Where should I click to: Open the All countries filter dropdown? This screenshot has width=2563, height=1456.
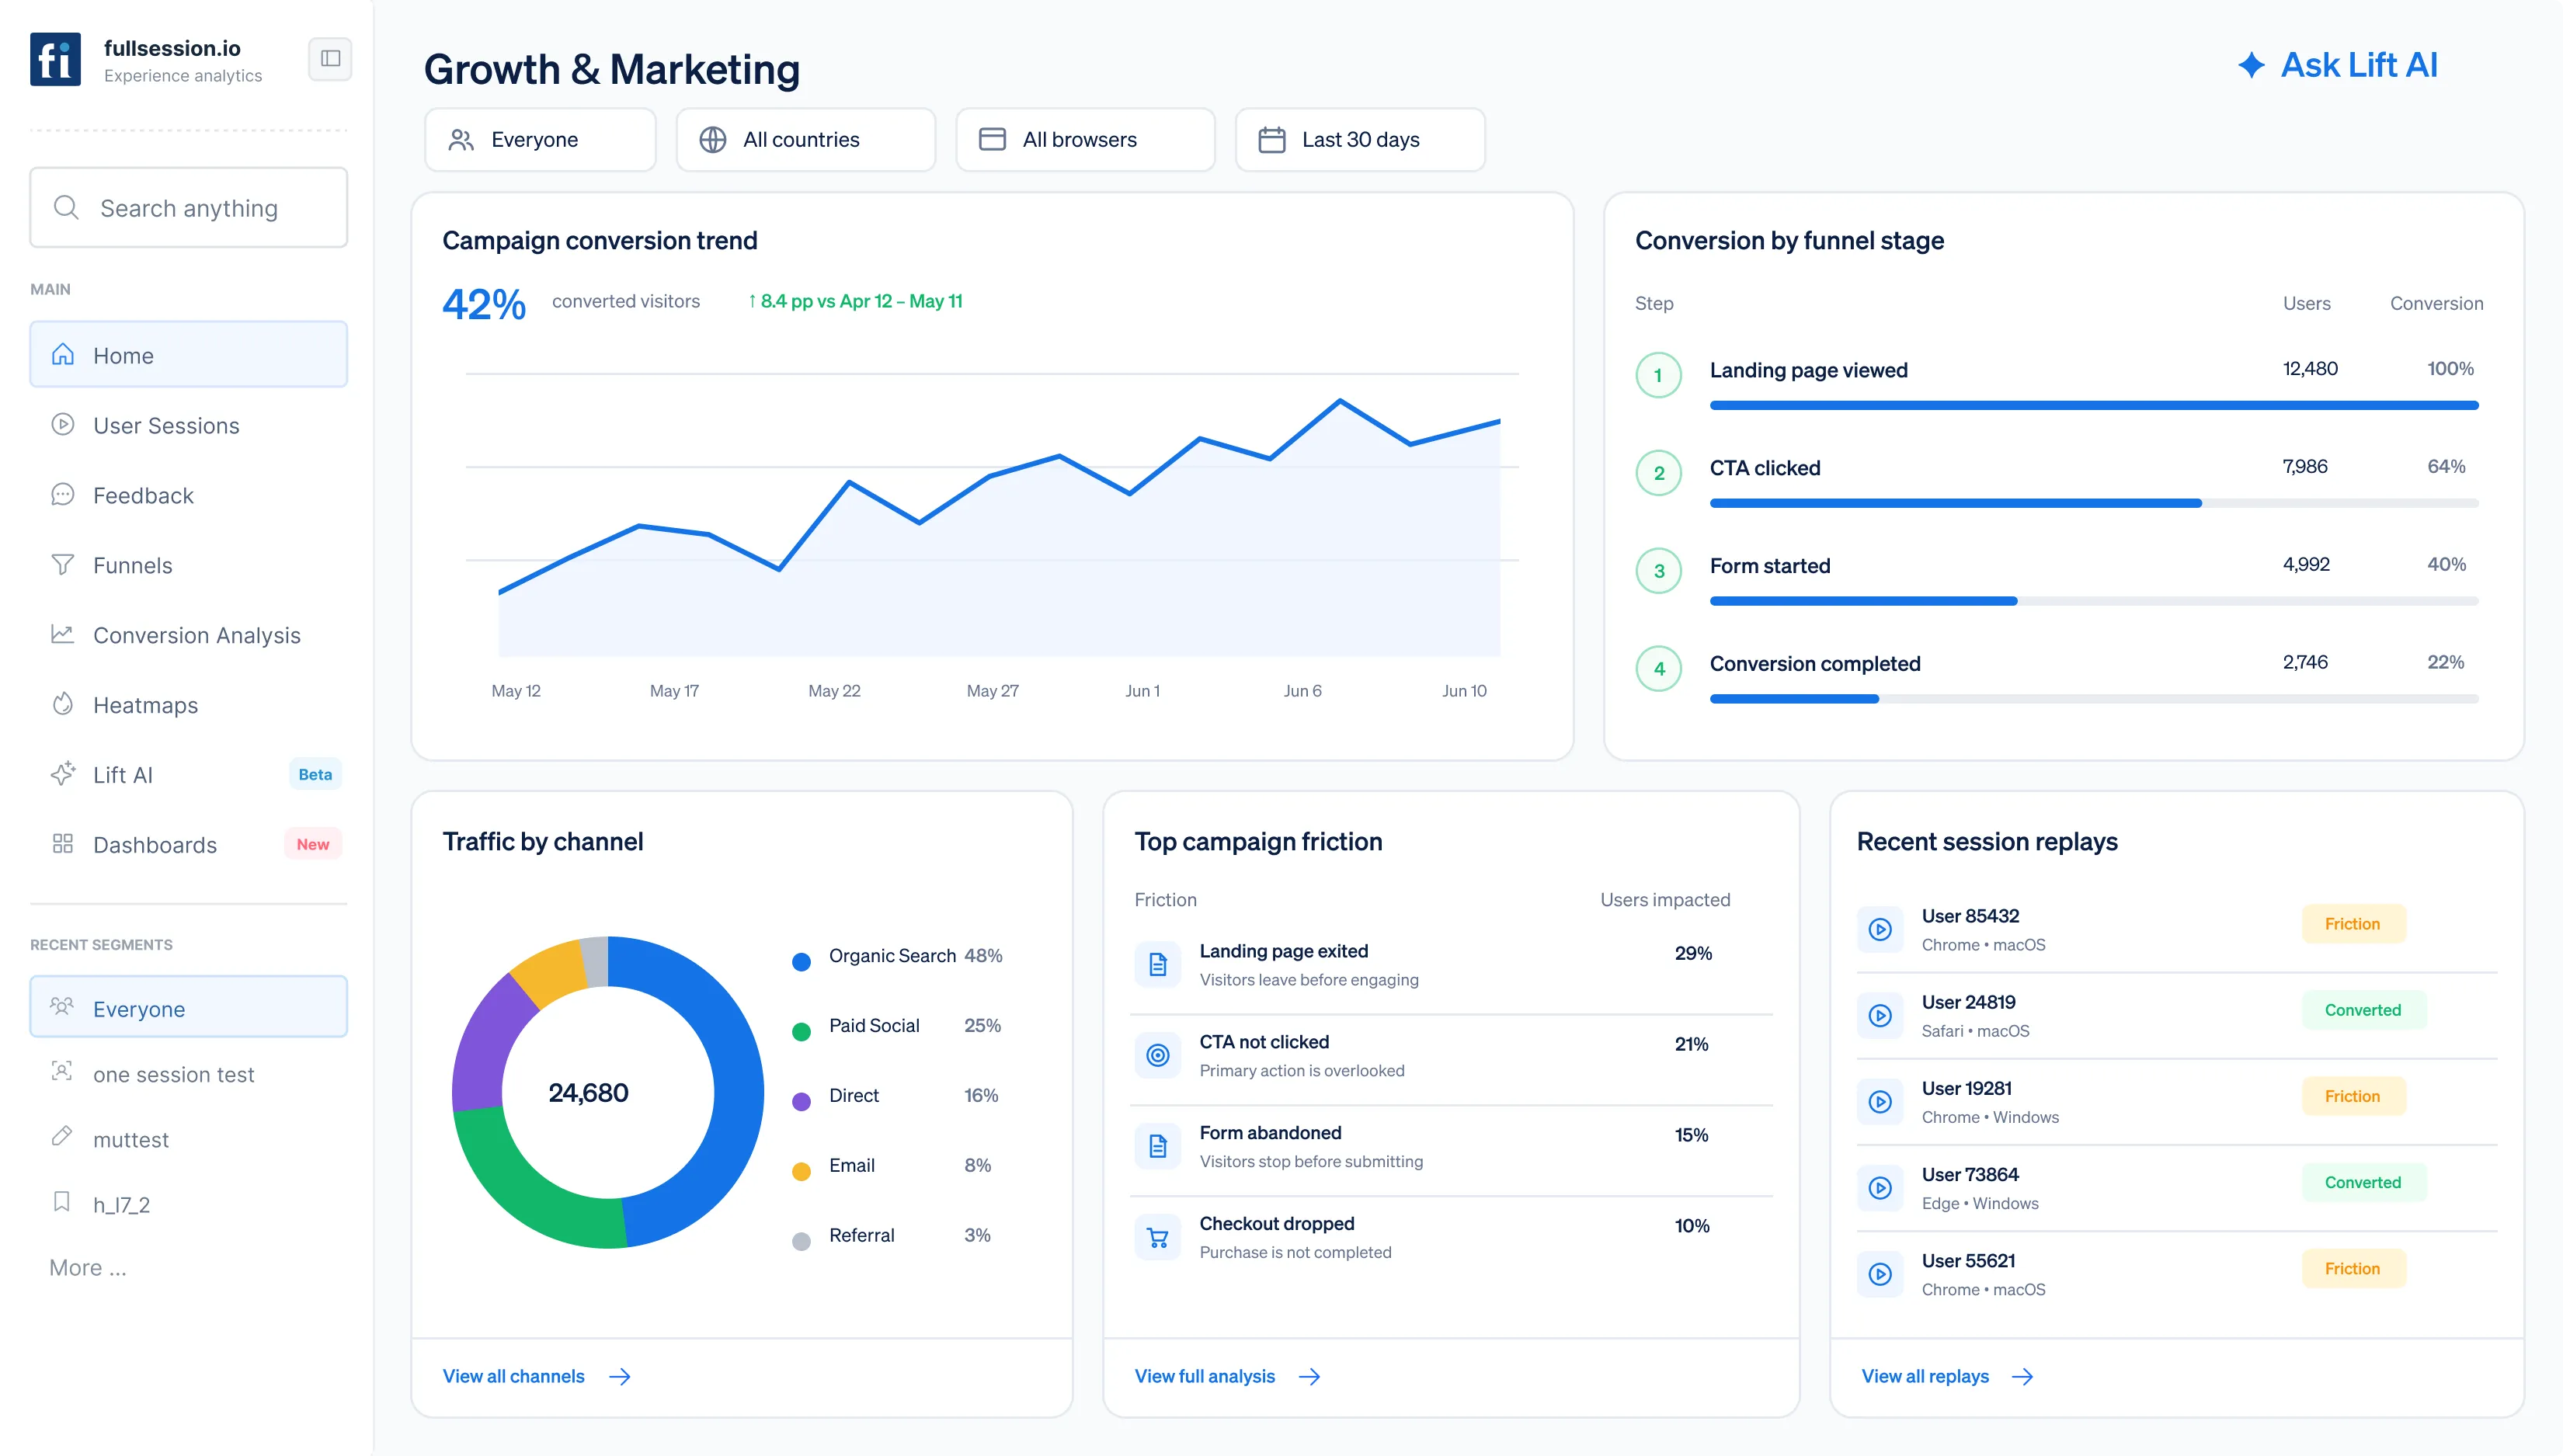pyautogui.click(x=805, y=140)
